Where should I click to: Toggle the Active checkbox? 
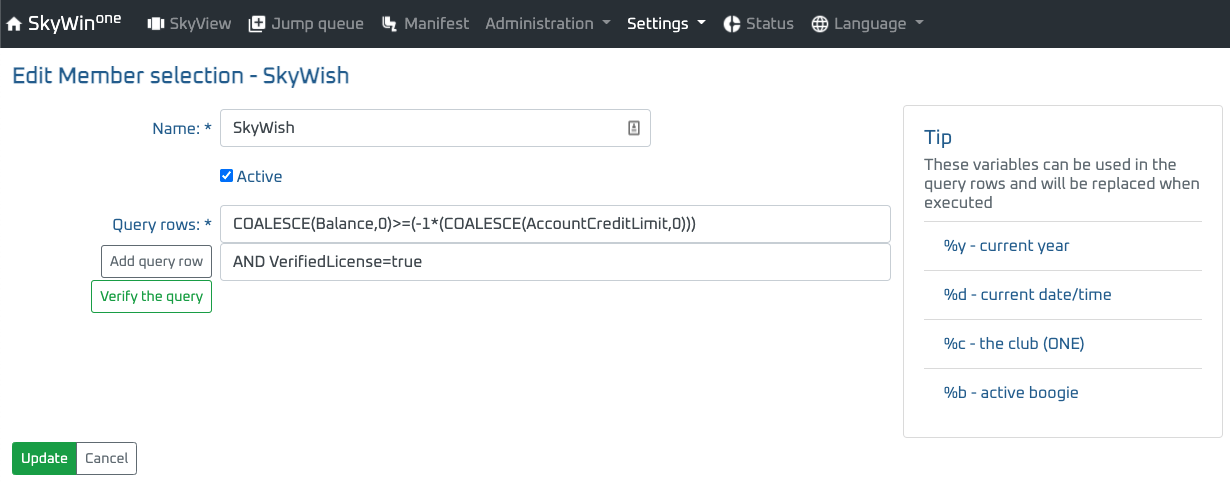(x=226, y=176)
